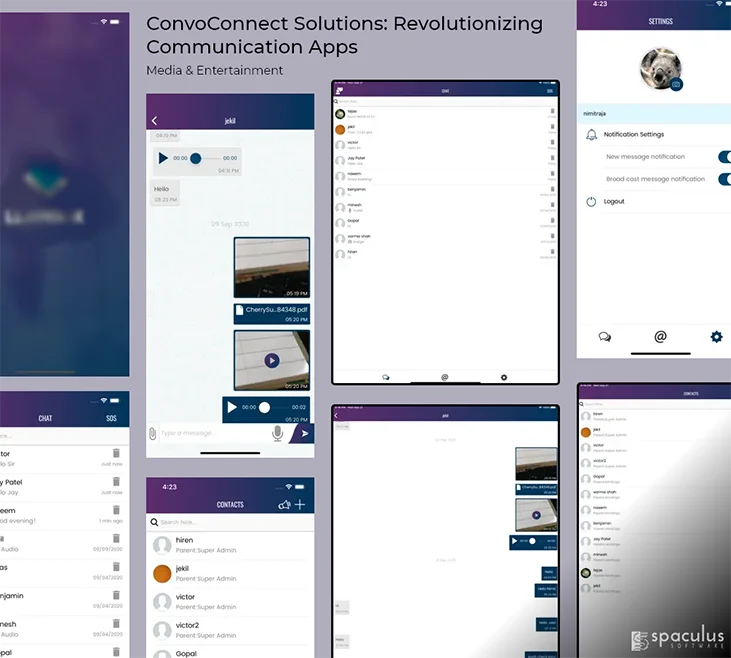Delete the 09/09/2020 Audio chat in phone list
Screen dimensions: 731x658
tap(116, 538)
